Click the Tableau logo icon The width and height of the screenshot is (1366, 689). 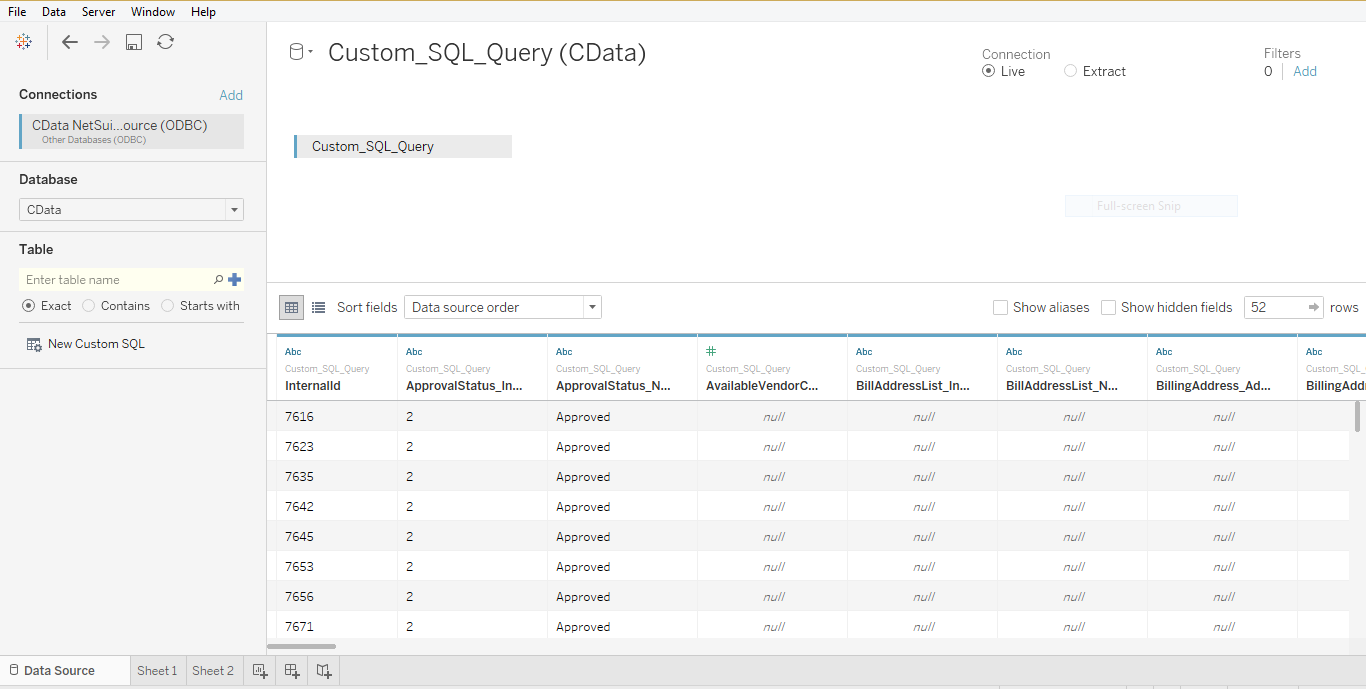click(24, 41)
